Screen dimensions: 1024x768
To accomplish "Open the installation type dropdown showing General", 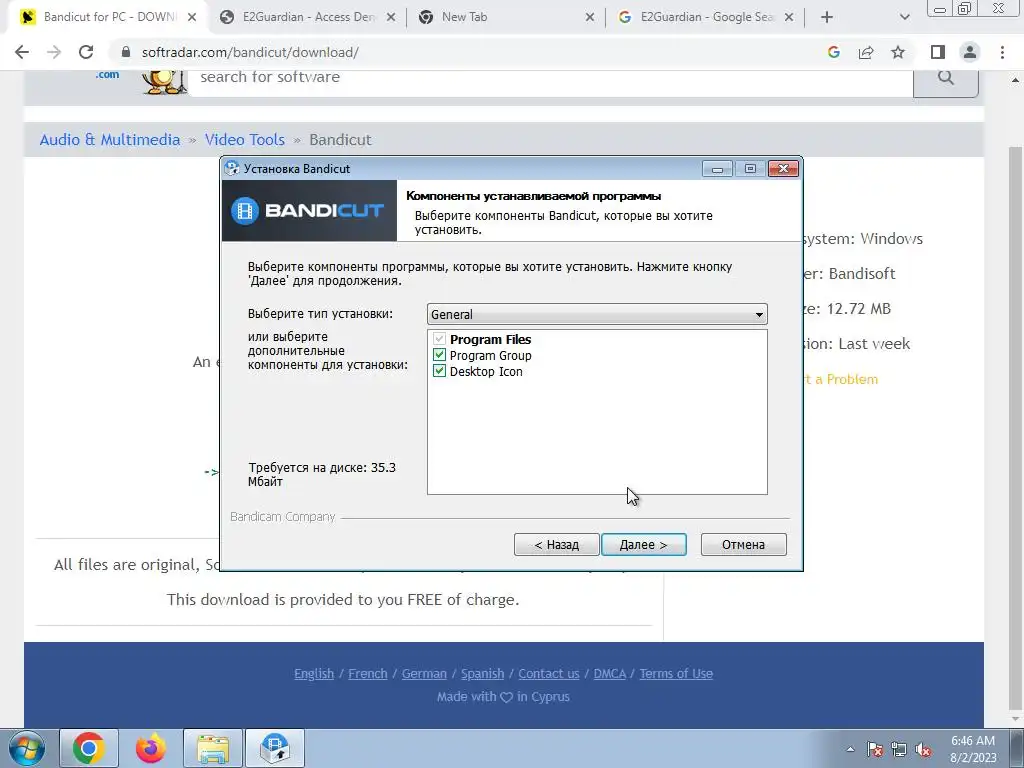I will point(597,314).
